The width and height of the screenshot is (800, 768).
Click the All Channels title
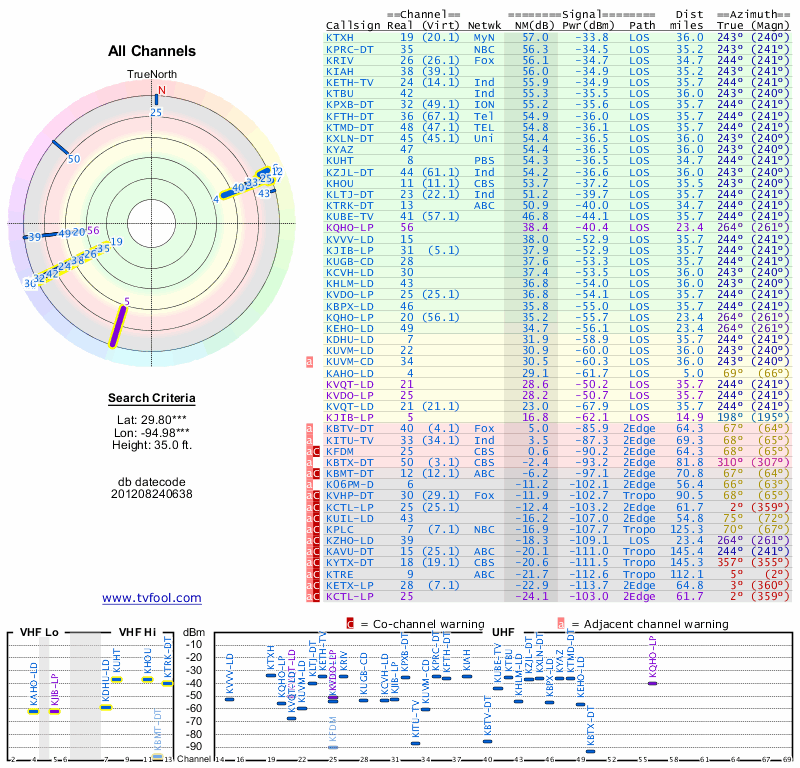[x=152, y=51]
